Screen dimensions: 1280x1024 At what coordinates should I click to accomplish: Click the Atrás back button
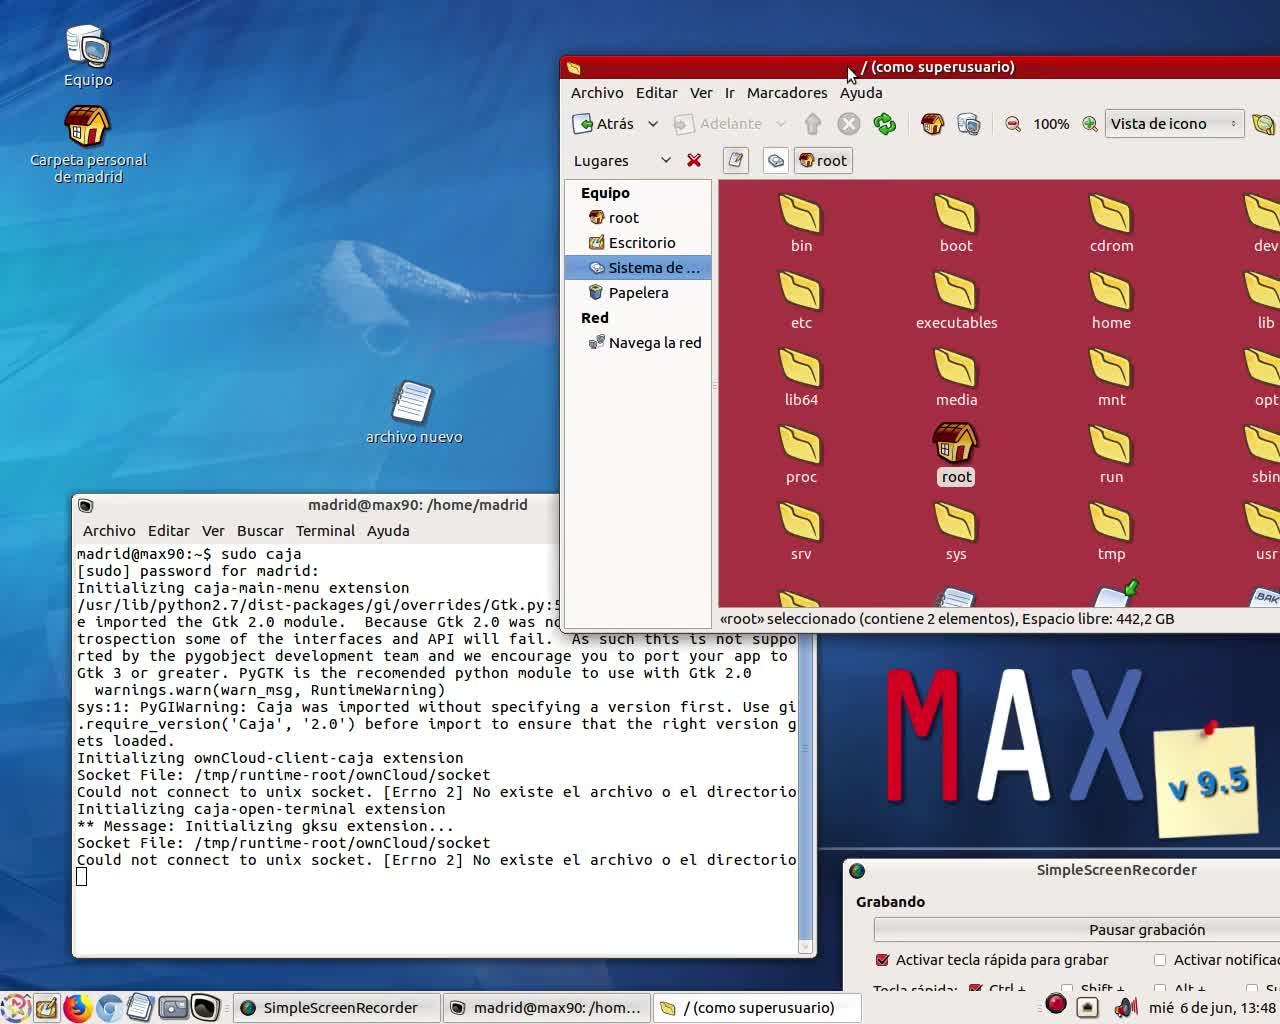603,124
